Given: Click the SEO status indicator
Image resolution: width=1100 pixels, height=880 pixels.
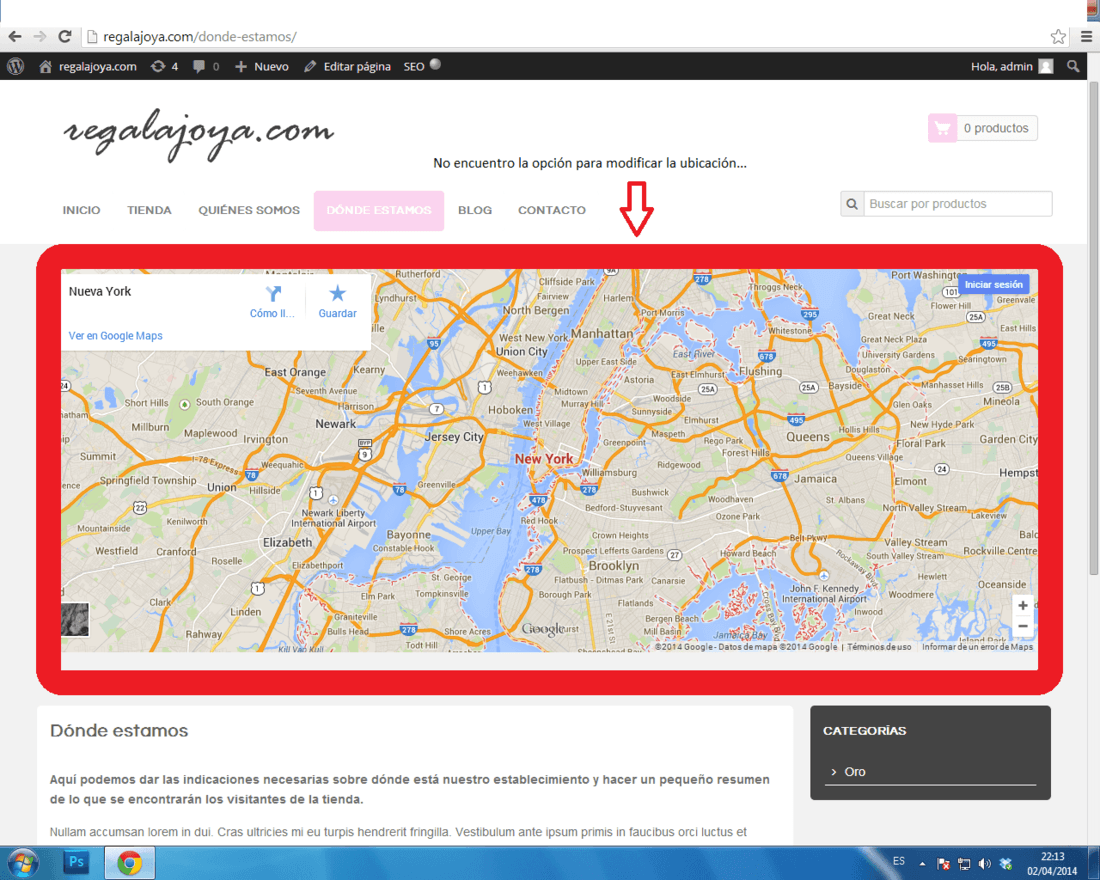Looking at the screenshot, I should point(435,65).
